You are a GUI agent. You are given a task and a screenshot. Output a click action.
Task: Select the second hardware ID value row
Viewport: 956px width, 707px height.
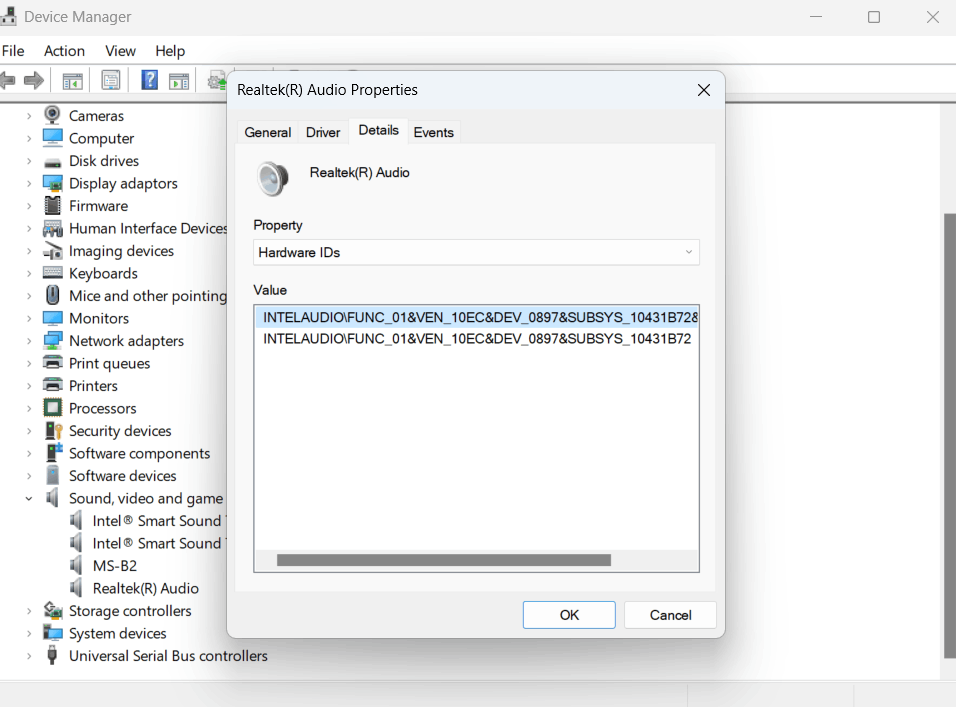476,339
